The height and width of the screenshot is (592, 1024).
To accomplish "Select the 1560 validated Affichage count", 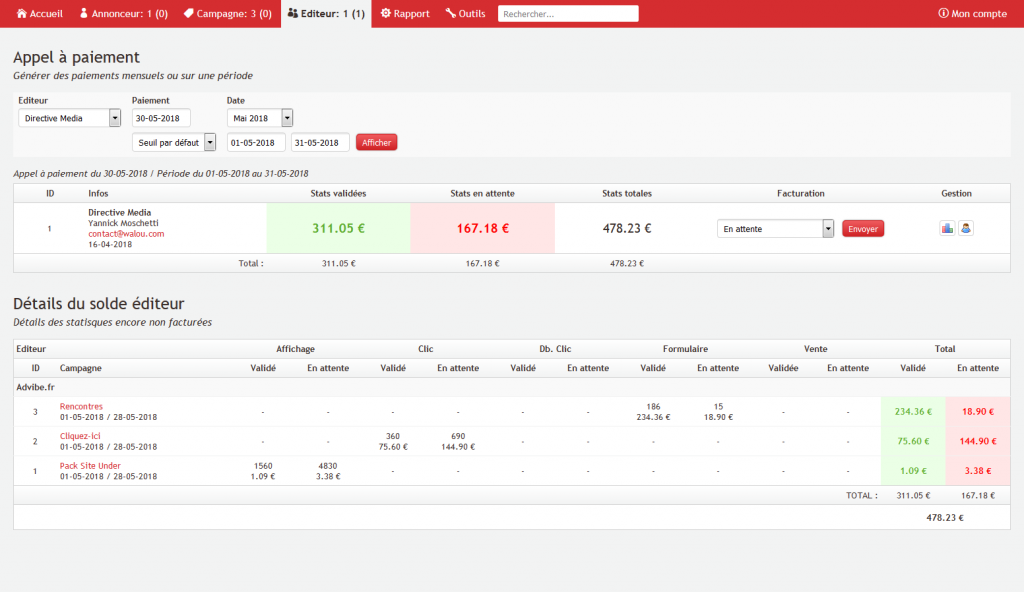I will pyautogui.click(x=263, y=466).
